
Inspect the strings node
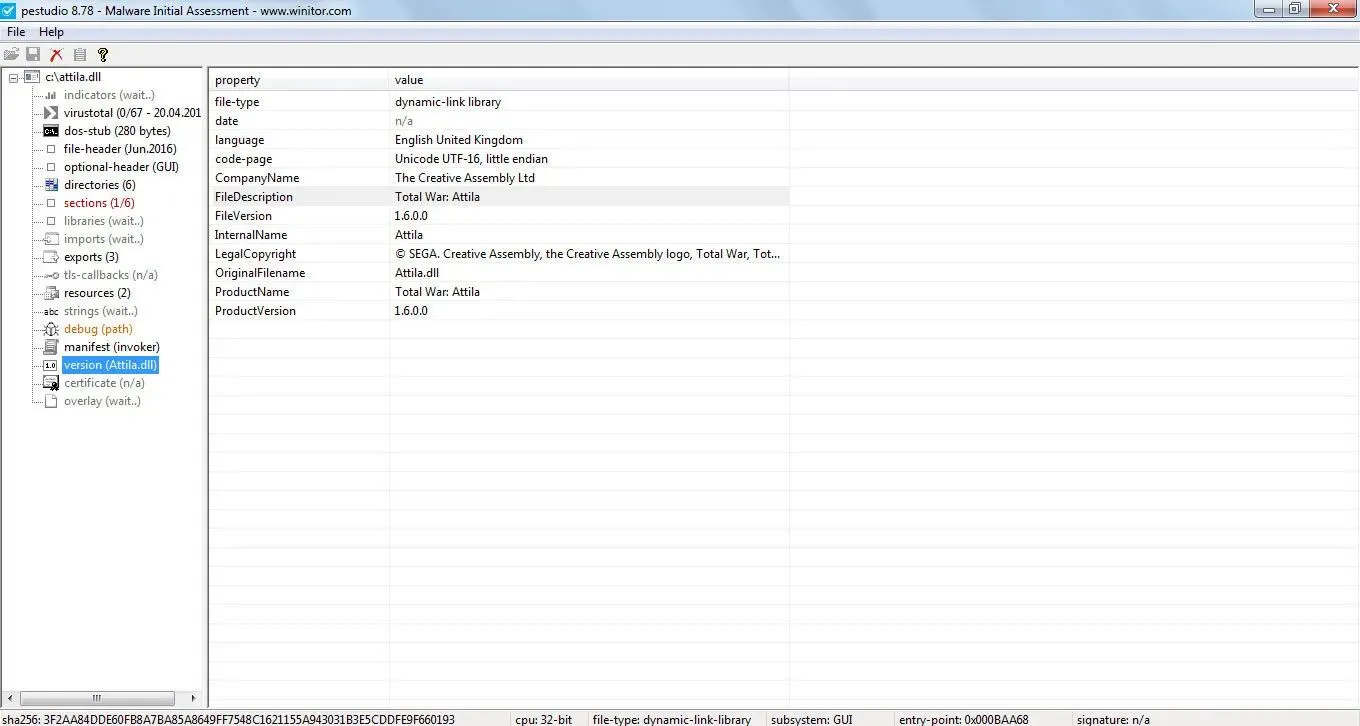[100, 311]
